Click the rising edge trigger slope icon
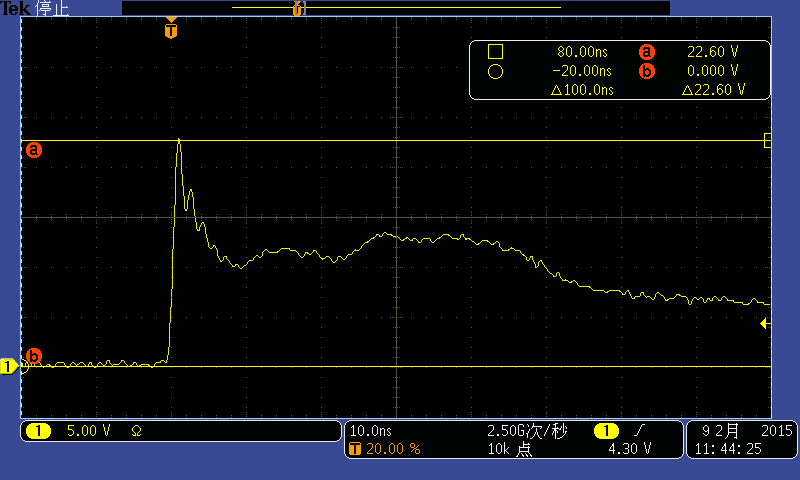The image size is (800, 480). coord(639,431)
